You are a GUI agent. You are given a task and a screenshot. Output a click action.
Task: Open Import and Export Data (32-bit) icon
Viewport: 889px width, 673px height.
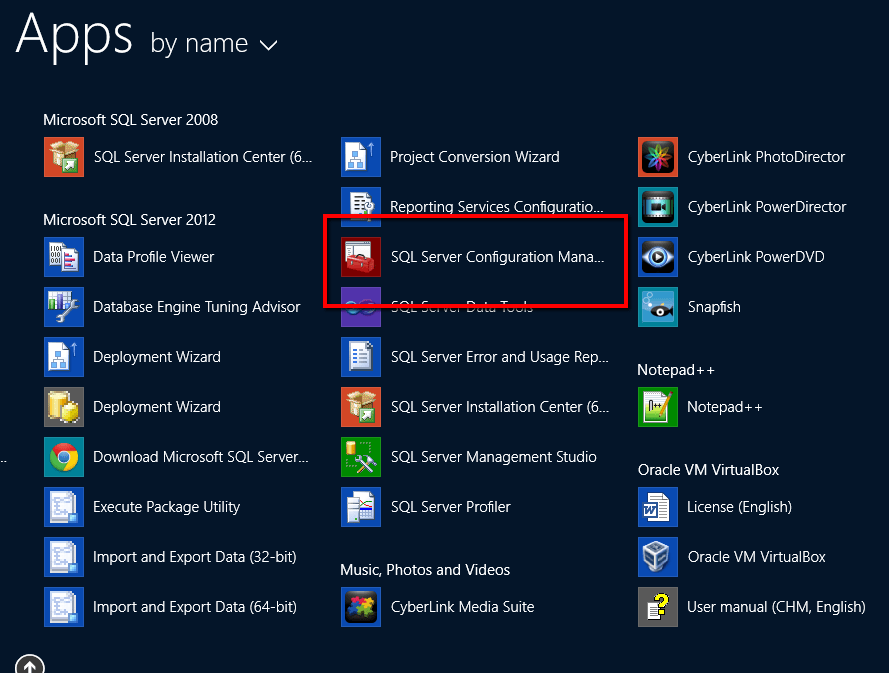[64, 557]
